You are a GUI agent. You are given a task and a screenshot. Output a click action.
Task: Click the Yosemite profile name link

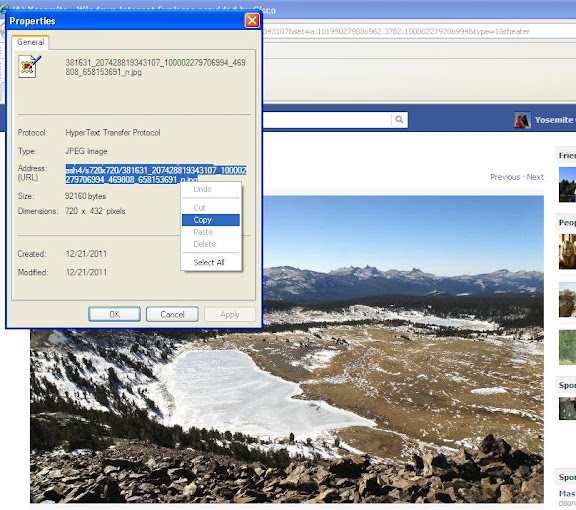[x=555, y=120]
